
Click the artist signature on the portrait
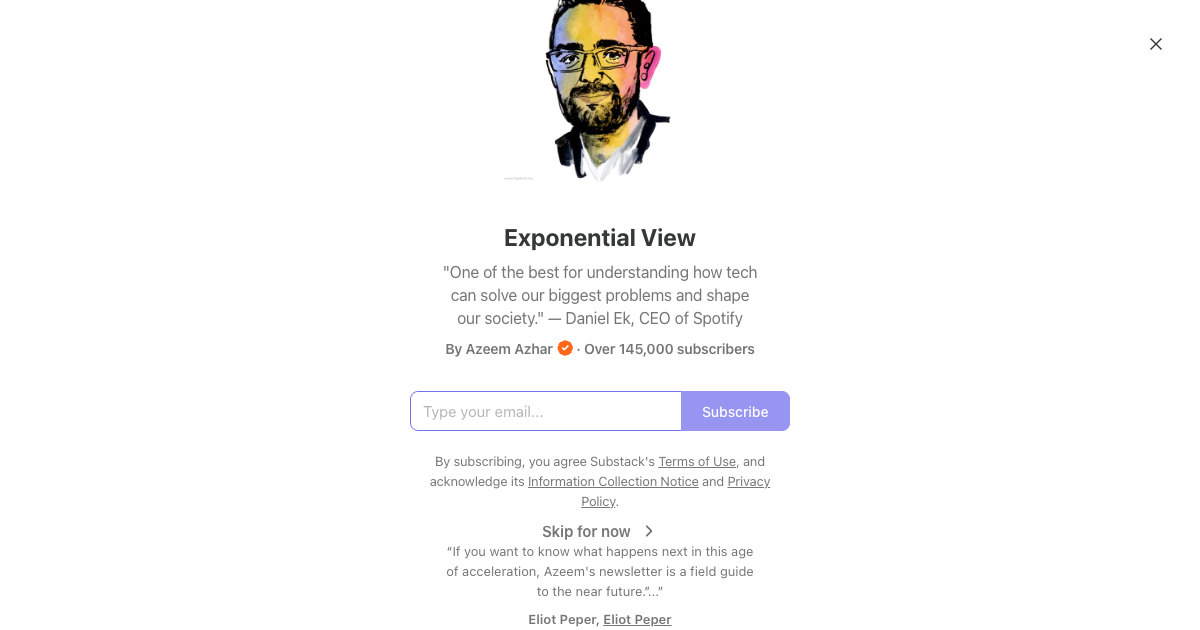click(x=517, y=177)
